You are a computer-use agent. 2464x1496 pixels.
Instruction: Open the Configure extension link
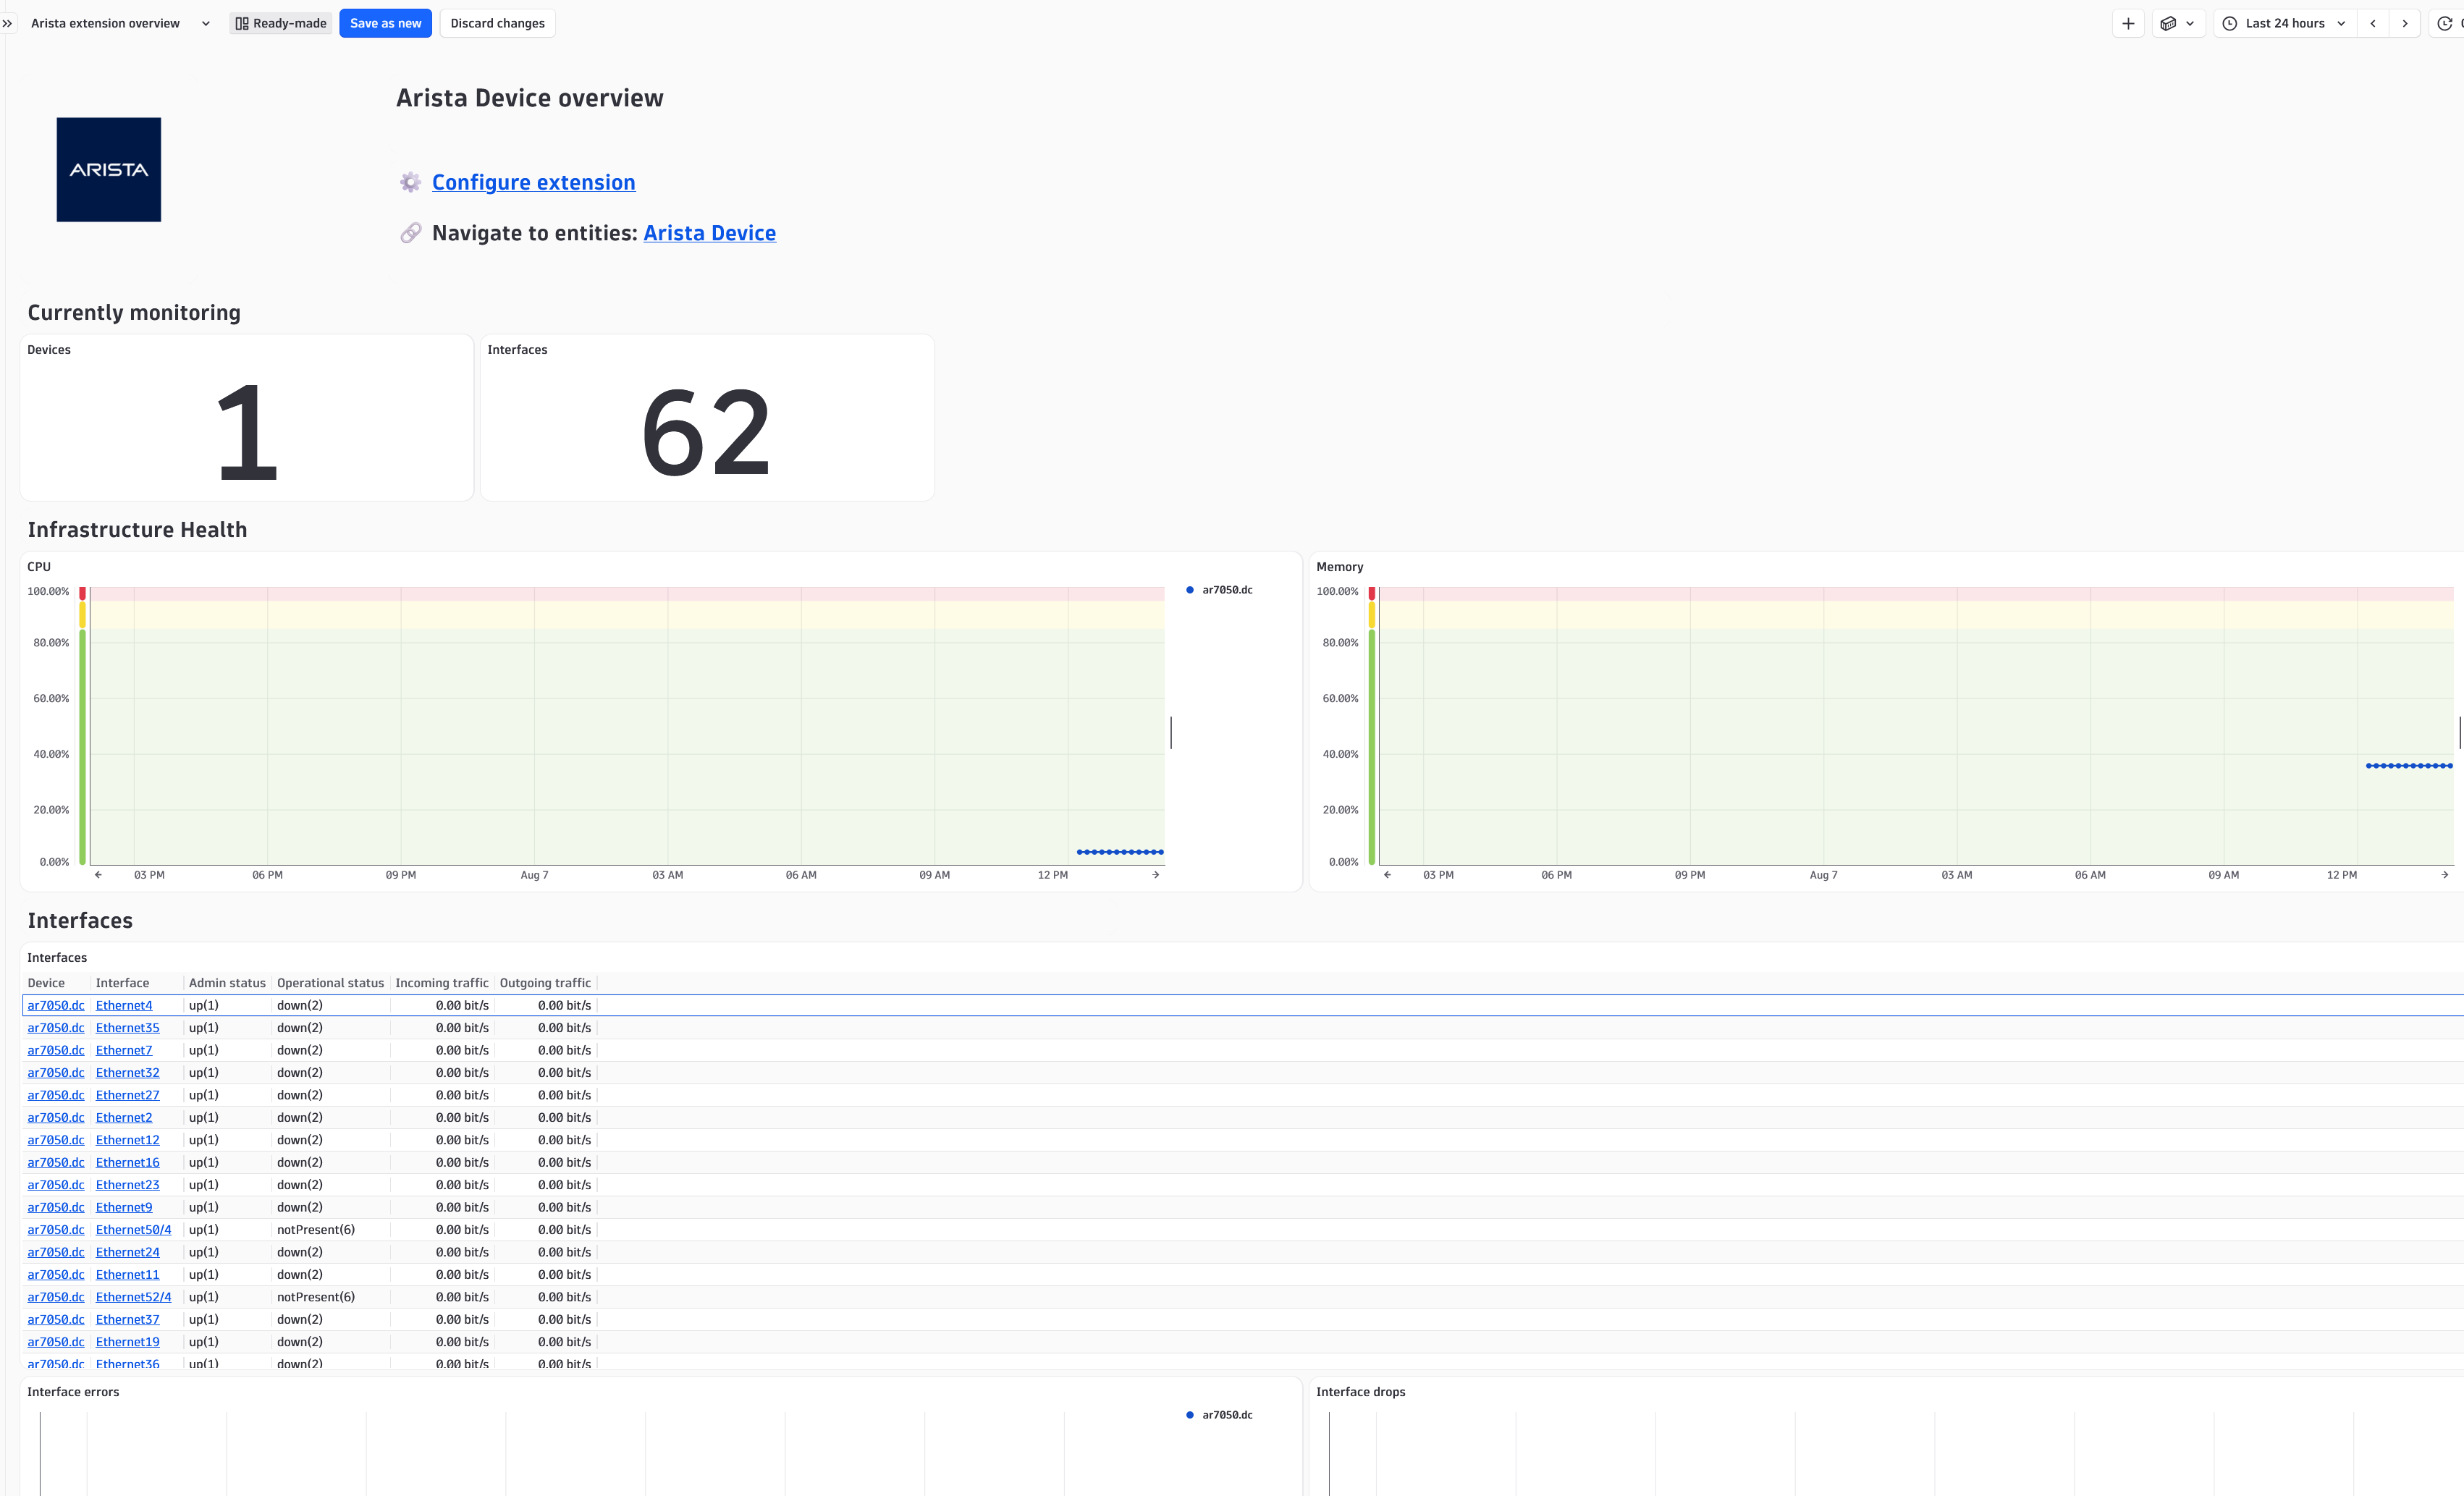point(534,182)
